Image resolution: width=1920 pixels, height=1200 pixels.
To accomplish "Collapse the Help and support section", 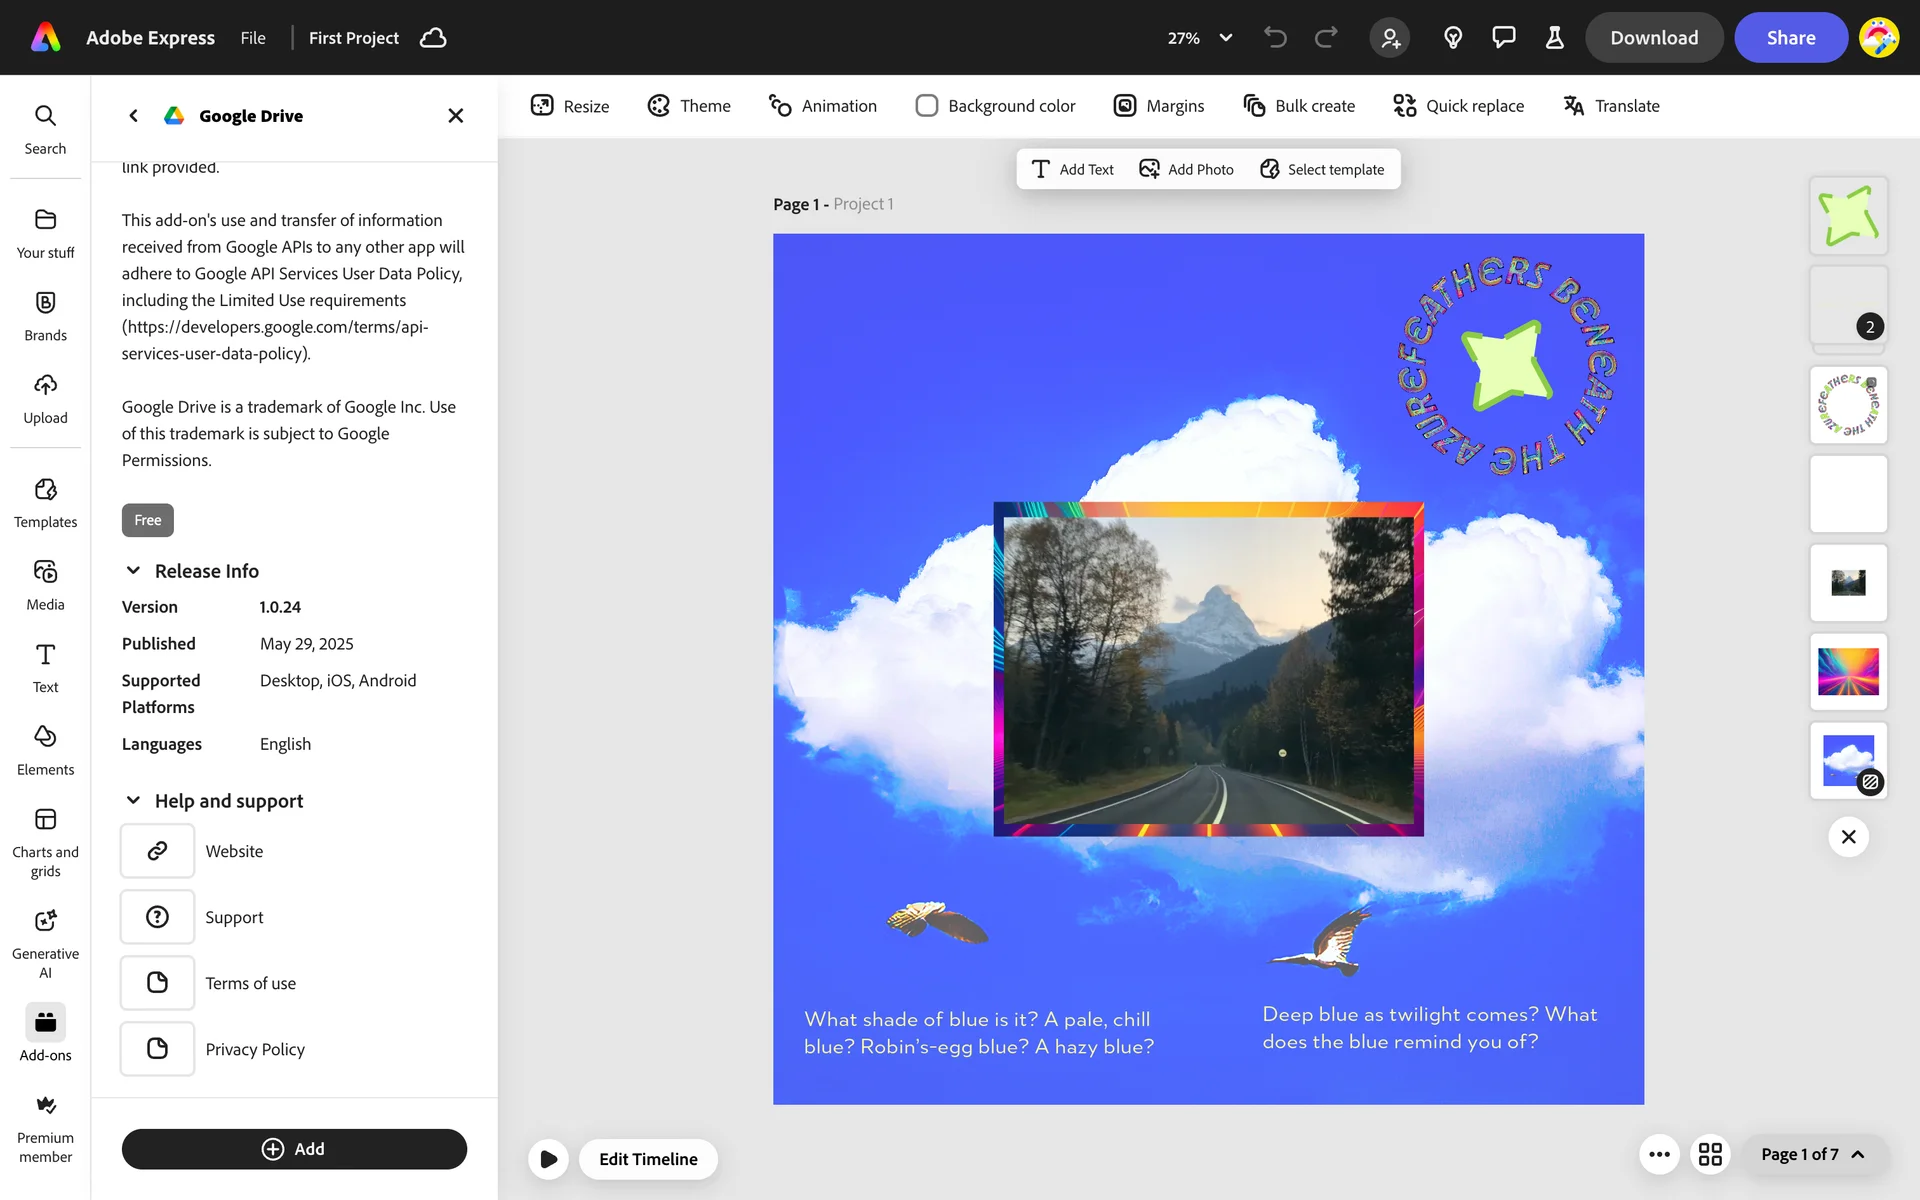I will (133, 801).
